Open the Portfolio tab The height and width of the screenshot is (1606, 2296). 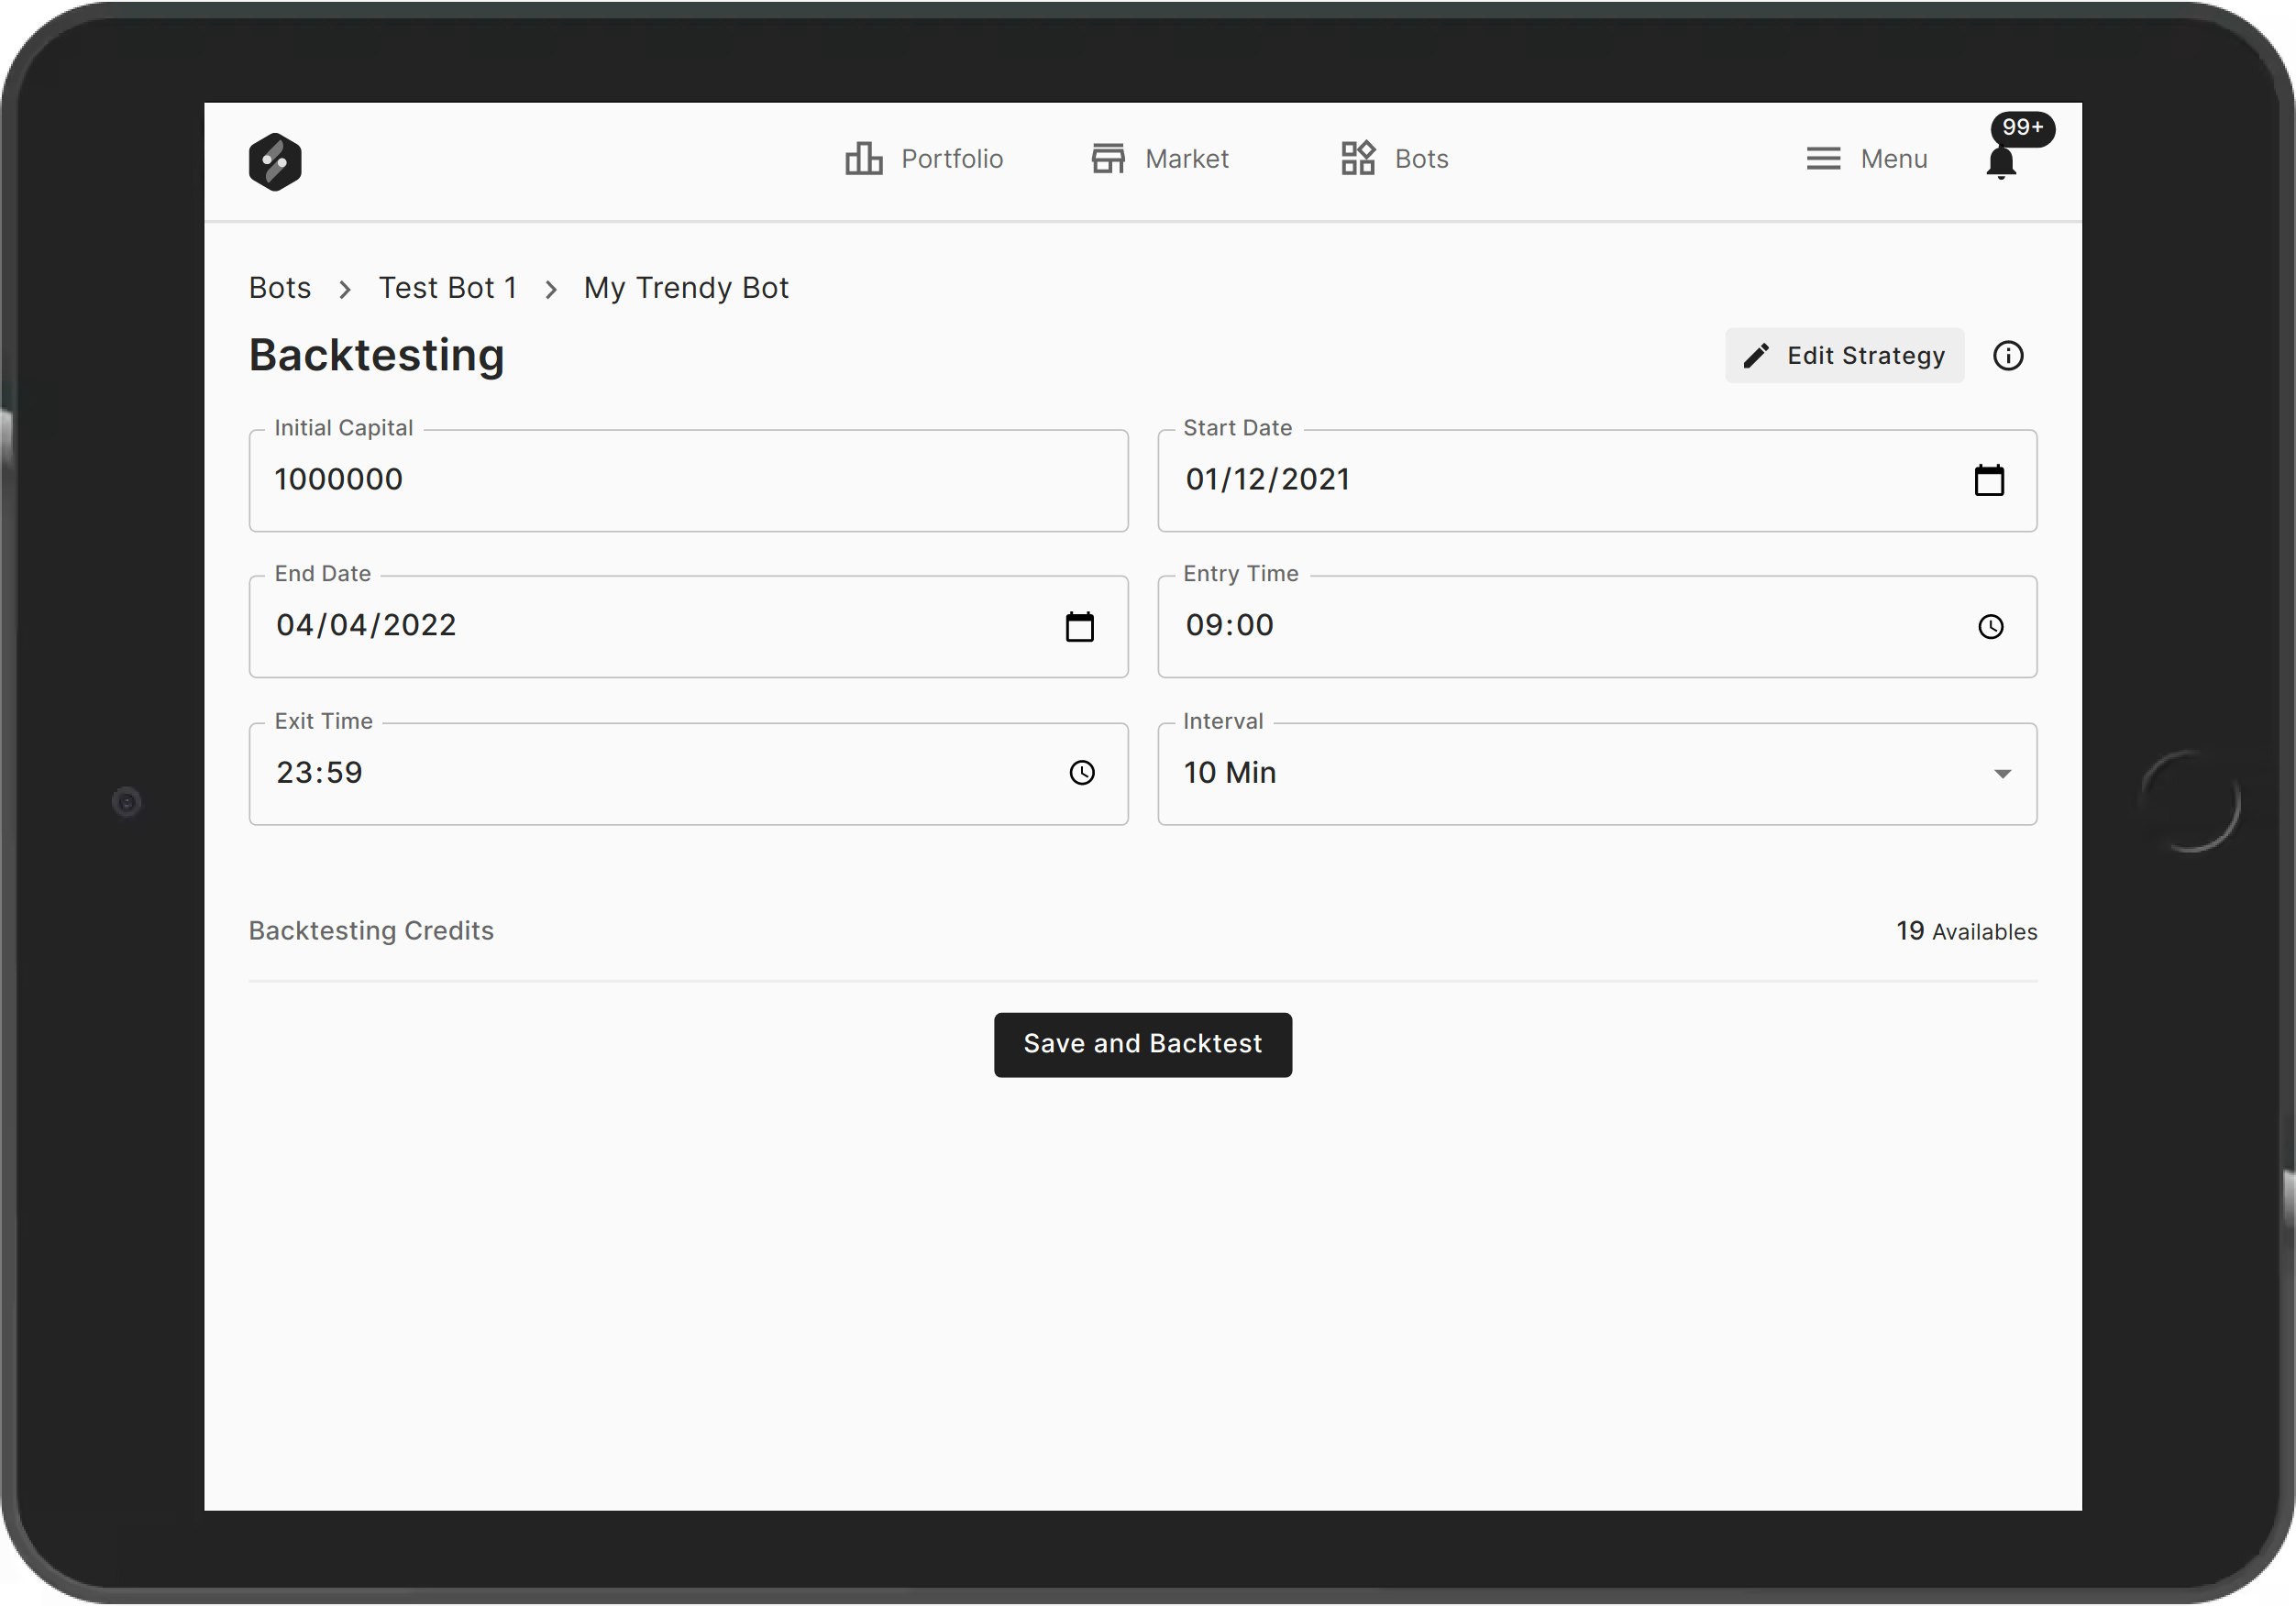pyautogui.click(x=924, y=159)
